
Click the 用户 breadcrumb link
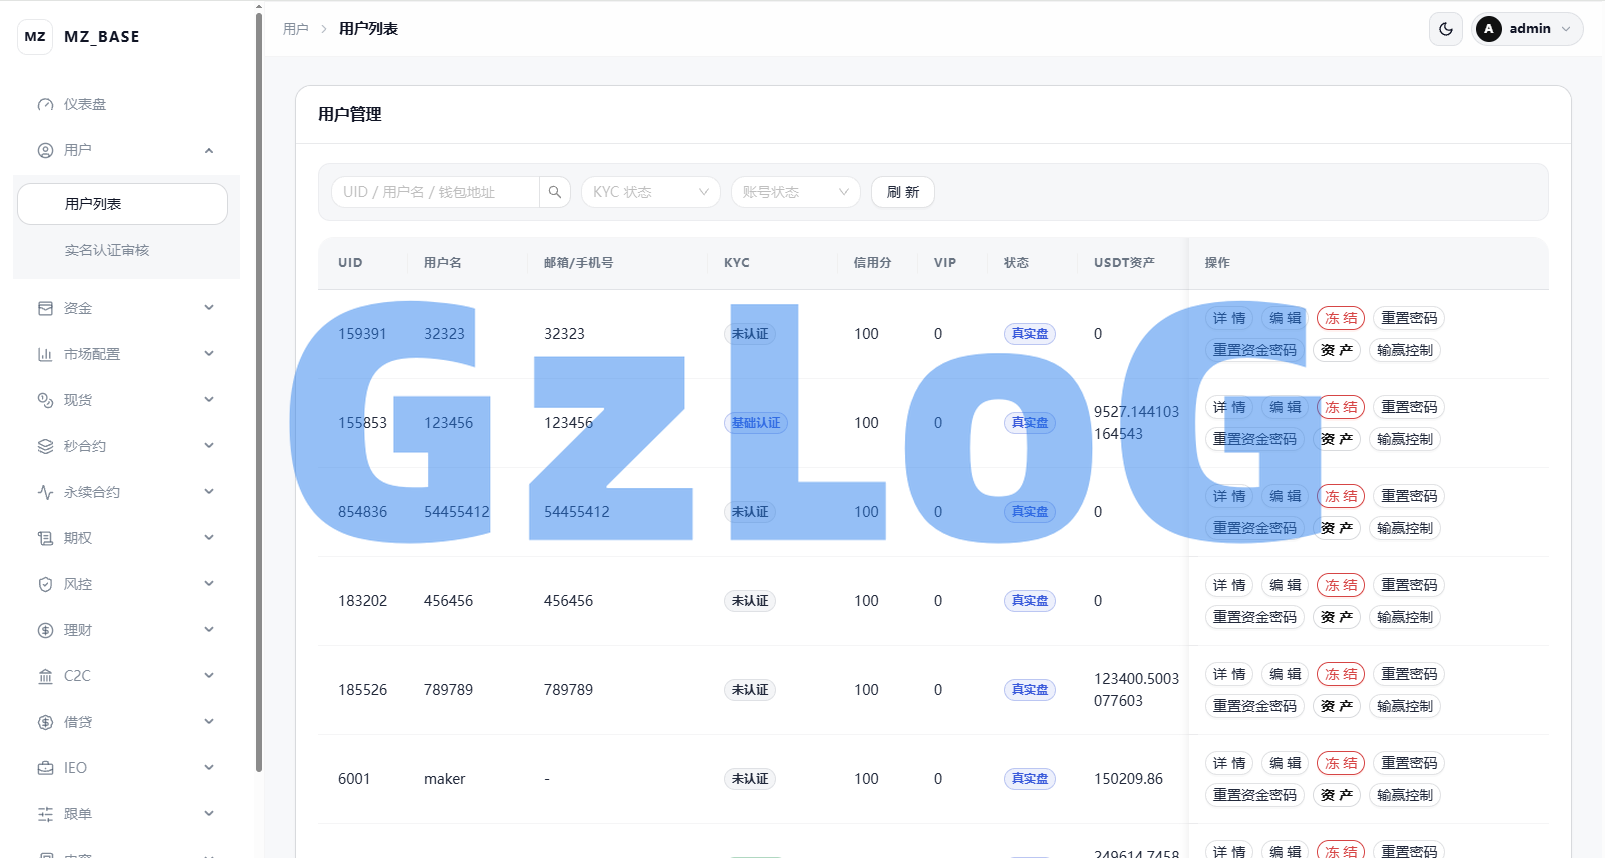[296, 29]
